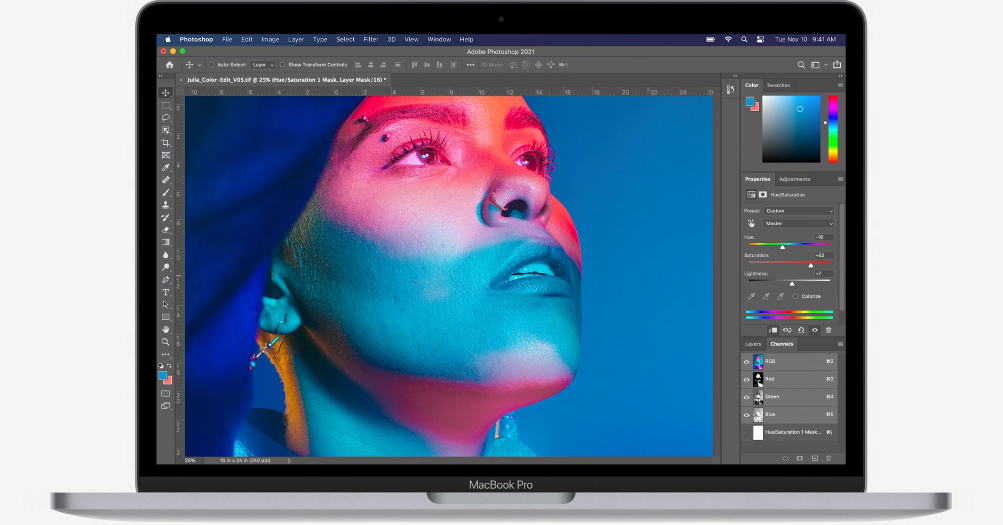Hide the Green channel eye icon

click(x=746, y=397)
